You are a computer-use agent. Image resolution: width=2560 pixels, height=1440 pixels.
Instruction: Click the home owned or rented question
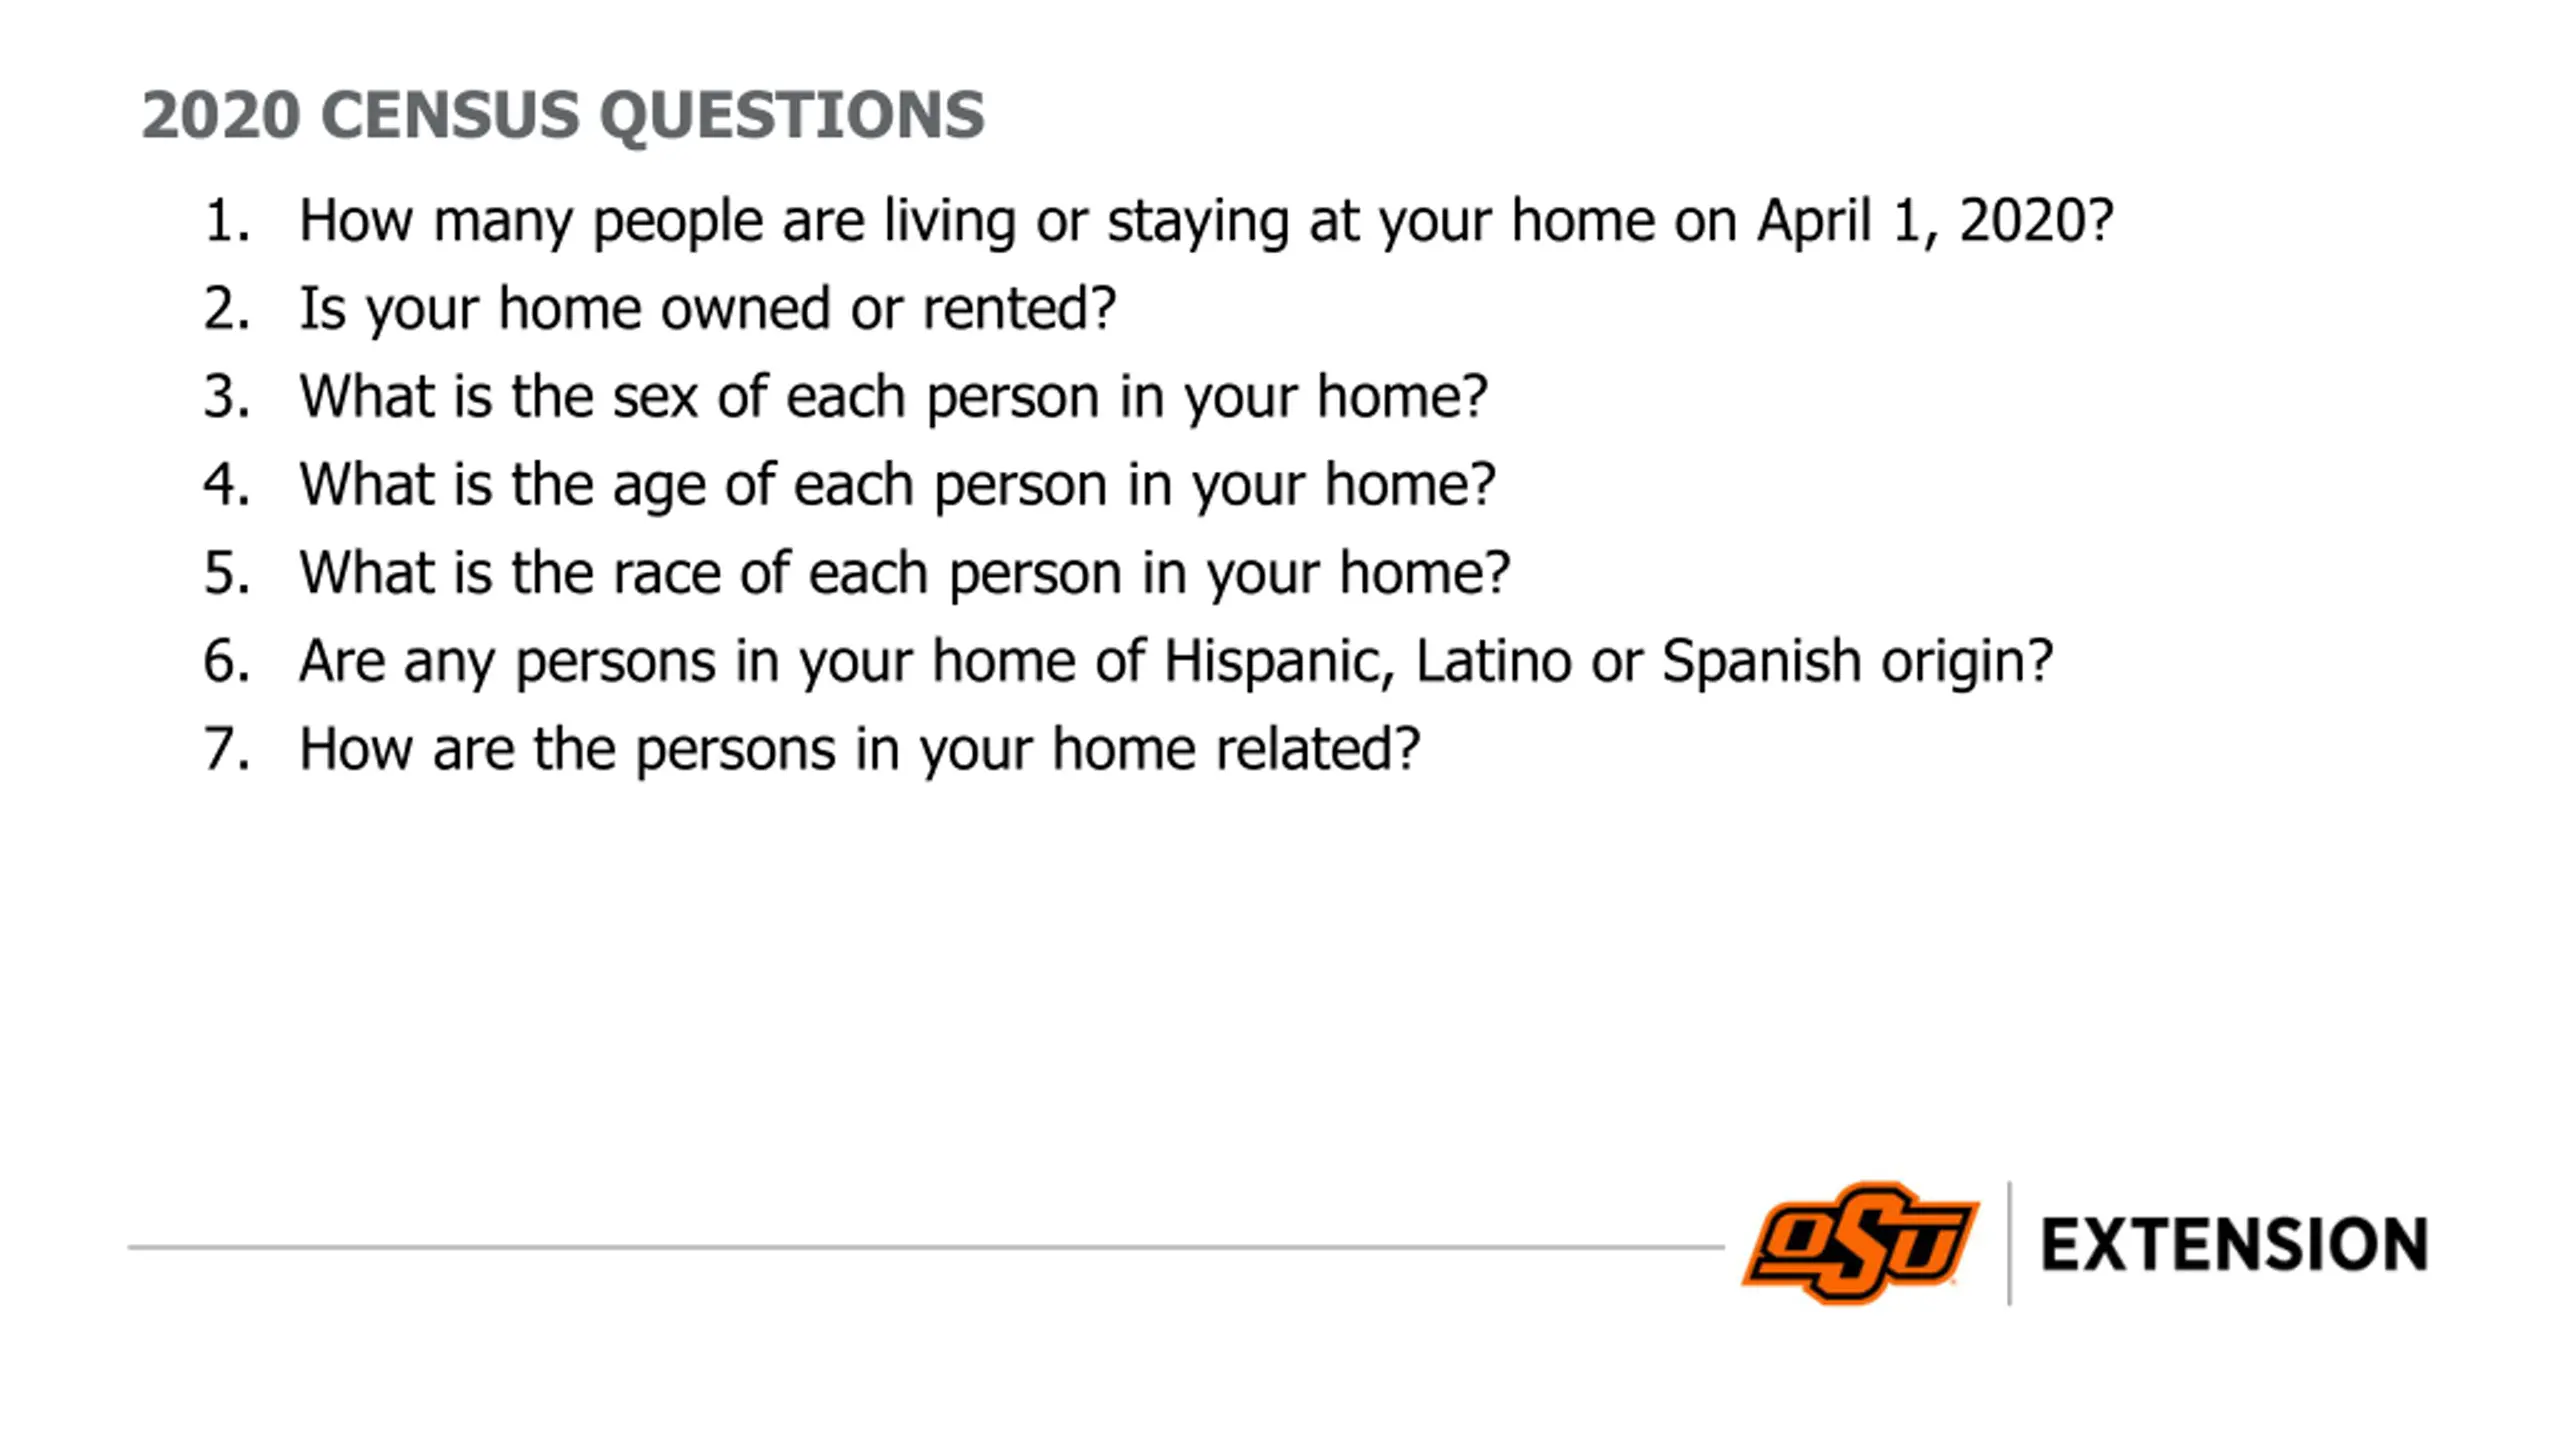(707, 309)
